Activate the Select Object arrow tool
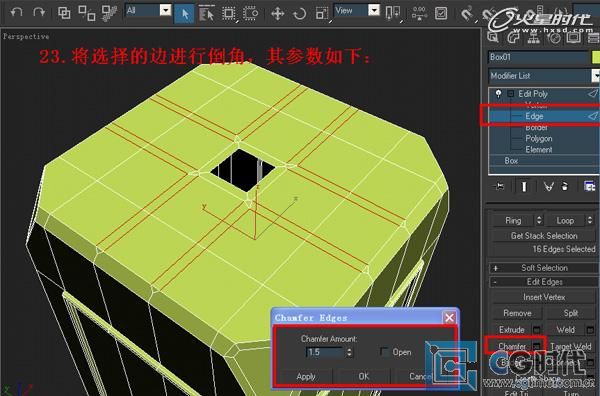600x396 pixels. pyautogui.click(x=184, y=14)
